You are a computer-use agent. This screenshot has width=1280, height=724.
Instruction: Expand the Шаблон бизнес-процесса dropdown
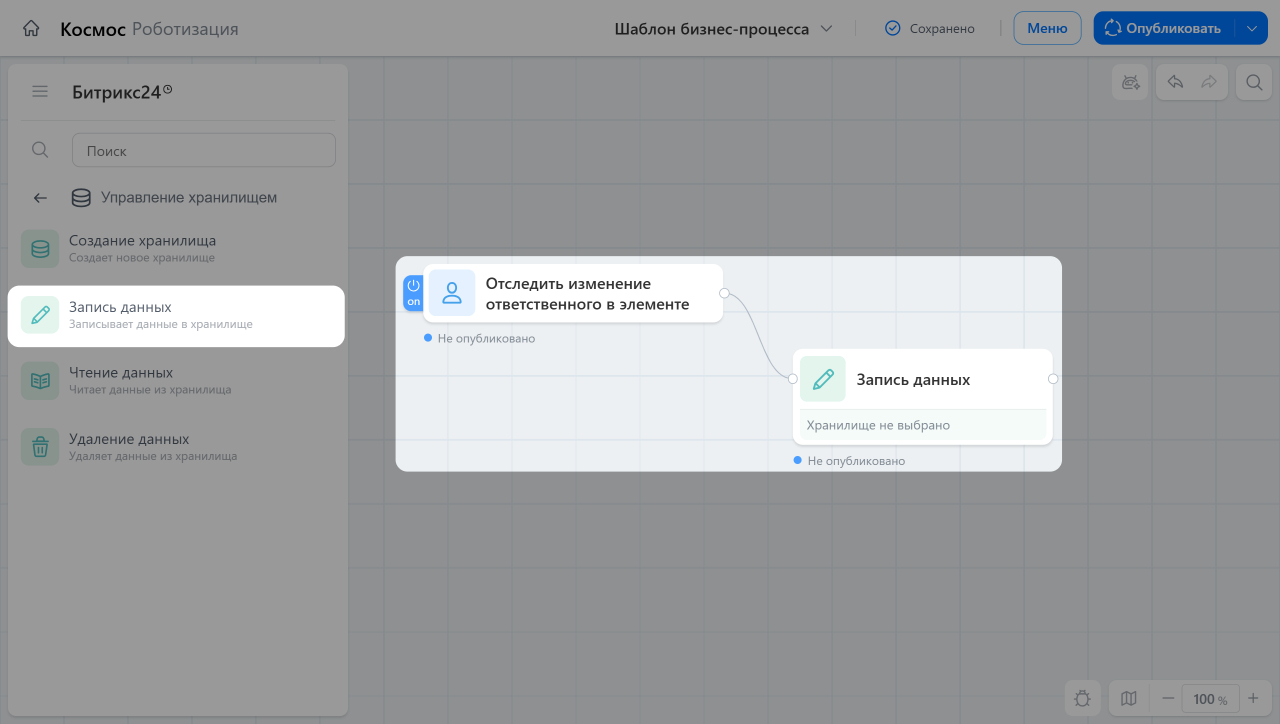pyautogui.click(x=723, y=29)
